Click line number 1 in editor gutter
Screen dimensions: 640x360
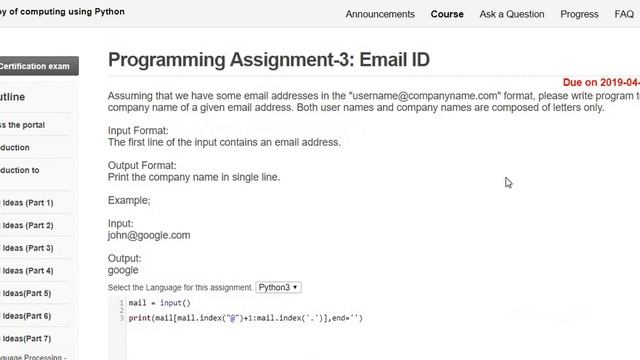[x=121, y=303]
